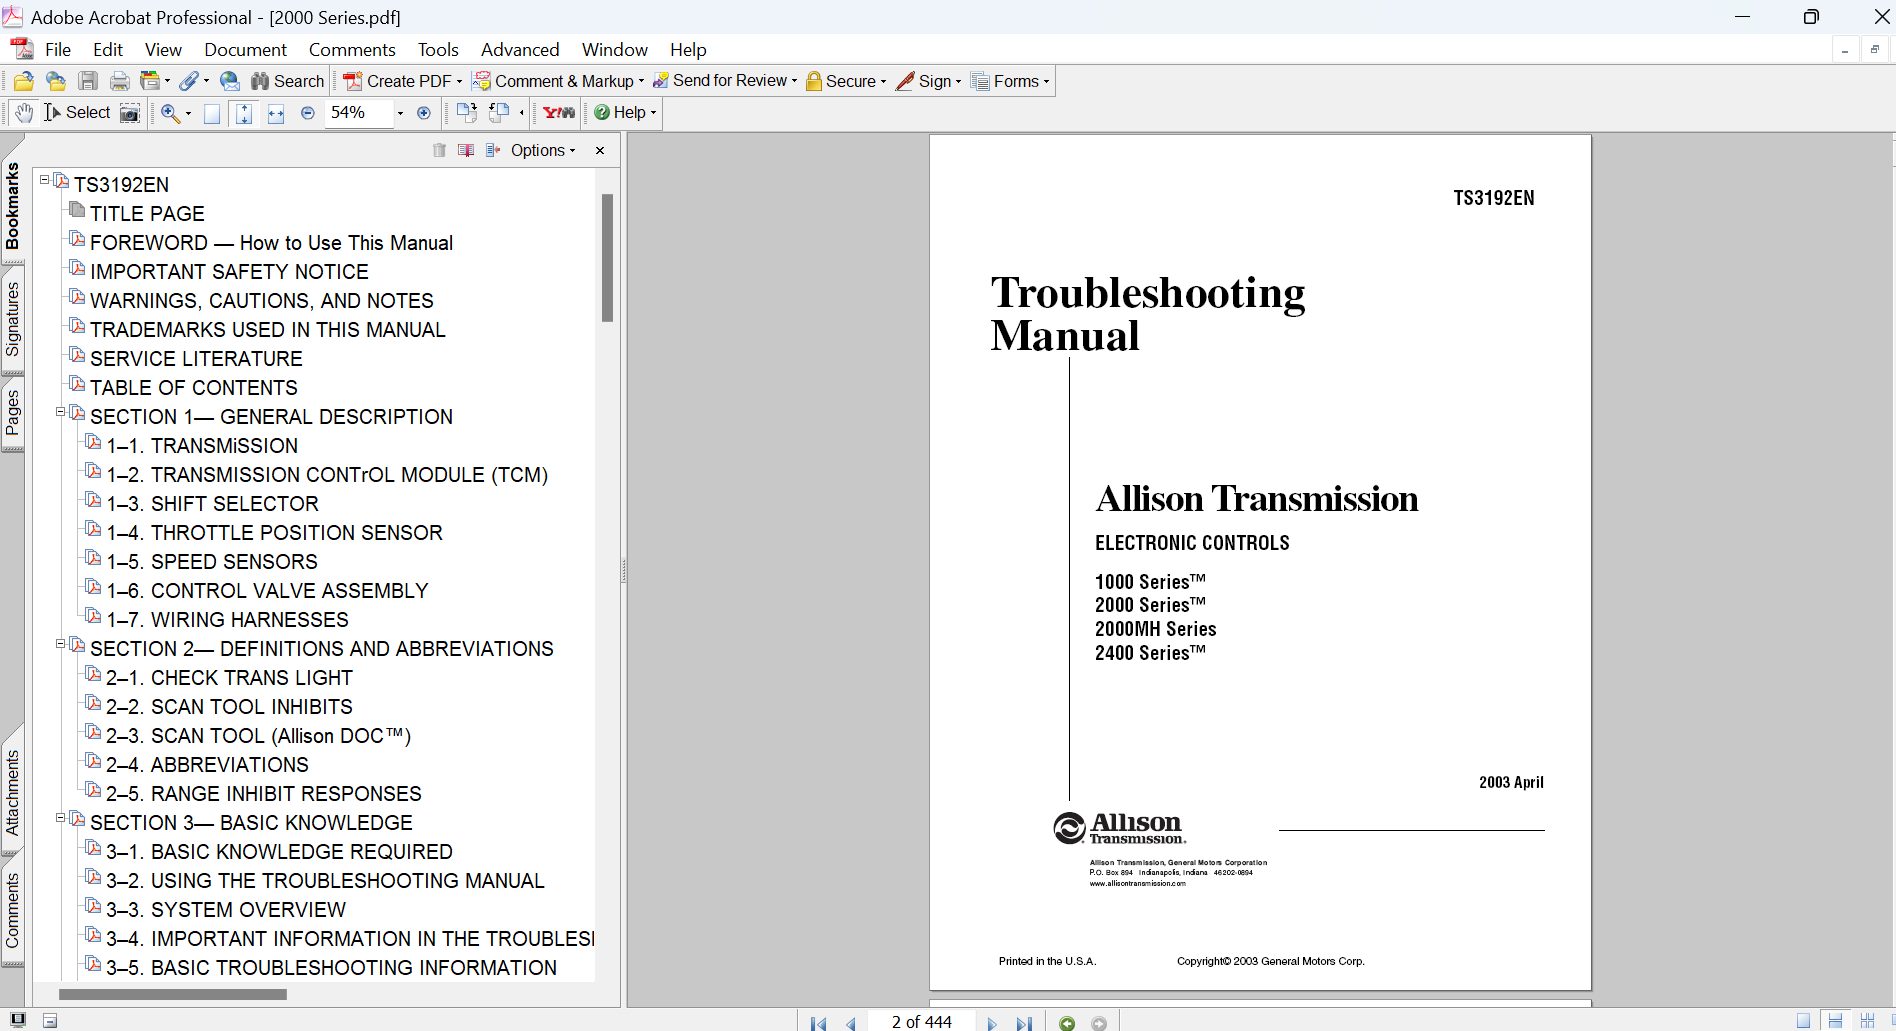Viewport: 1896px width, 1031px height.
Task: Switch to the Signatures side tab
Action: click(x=12, y=319)
